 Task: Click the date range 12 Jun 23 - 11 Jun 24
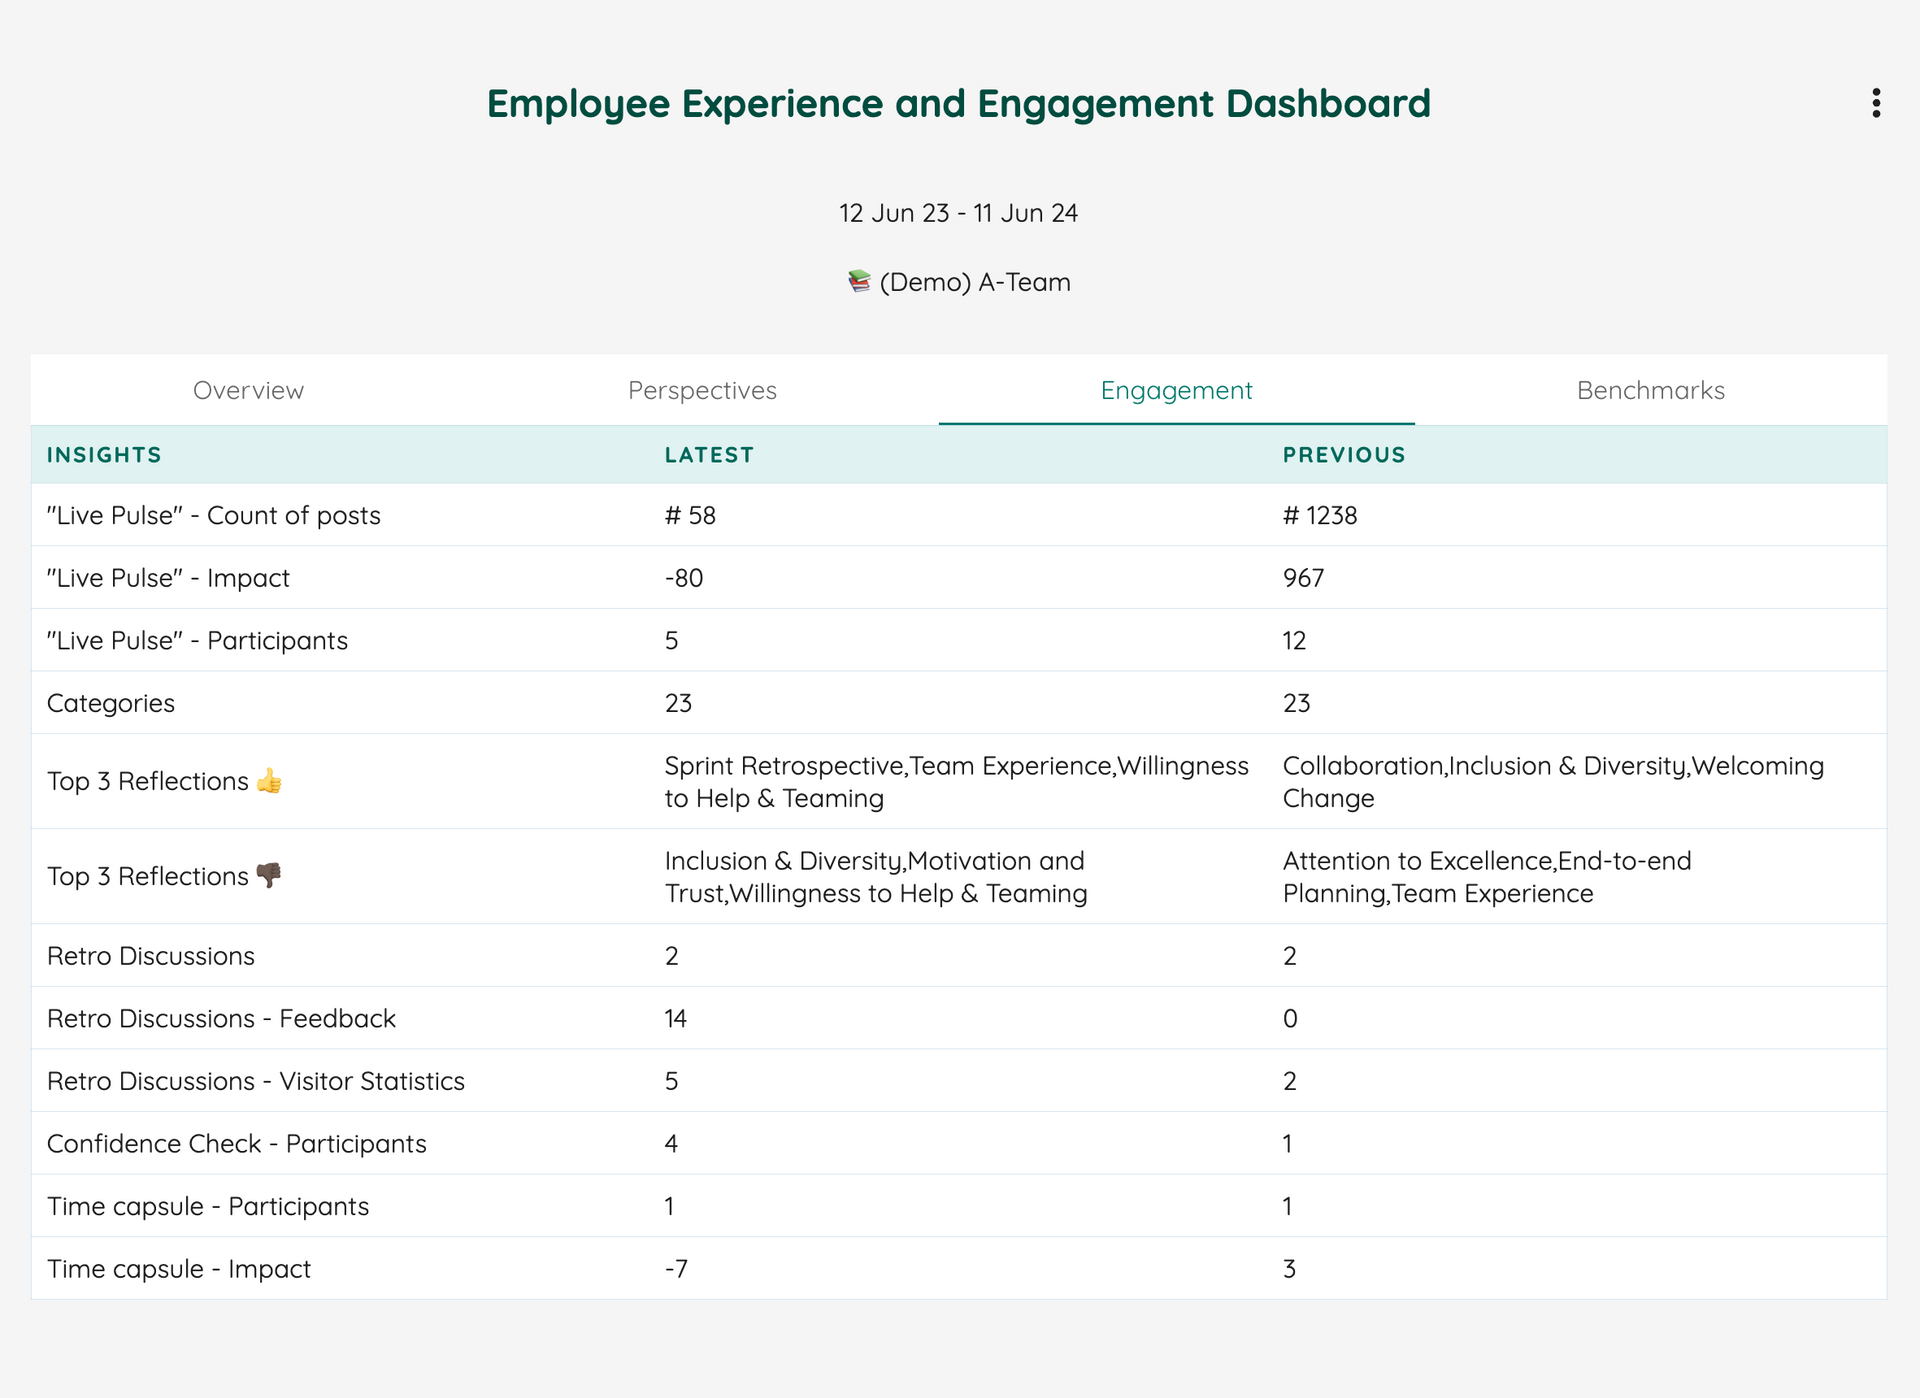click(x=958, y=213)
